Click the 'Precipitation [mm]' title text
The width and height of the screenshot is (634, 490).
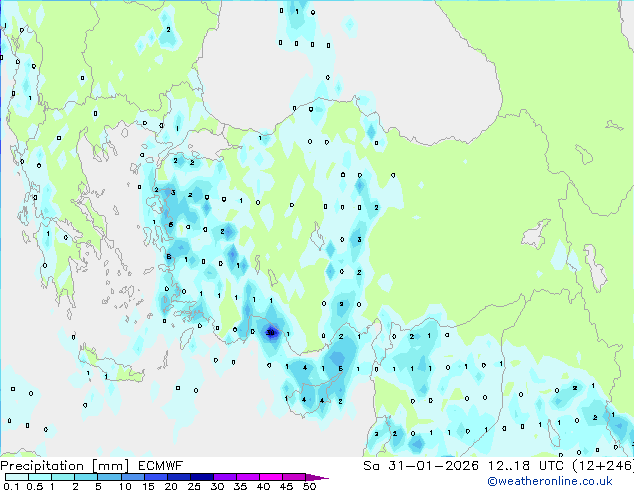point(65,466)
